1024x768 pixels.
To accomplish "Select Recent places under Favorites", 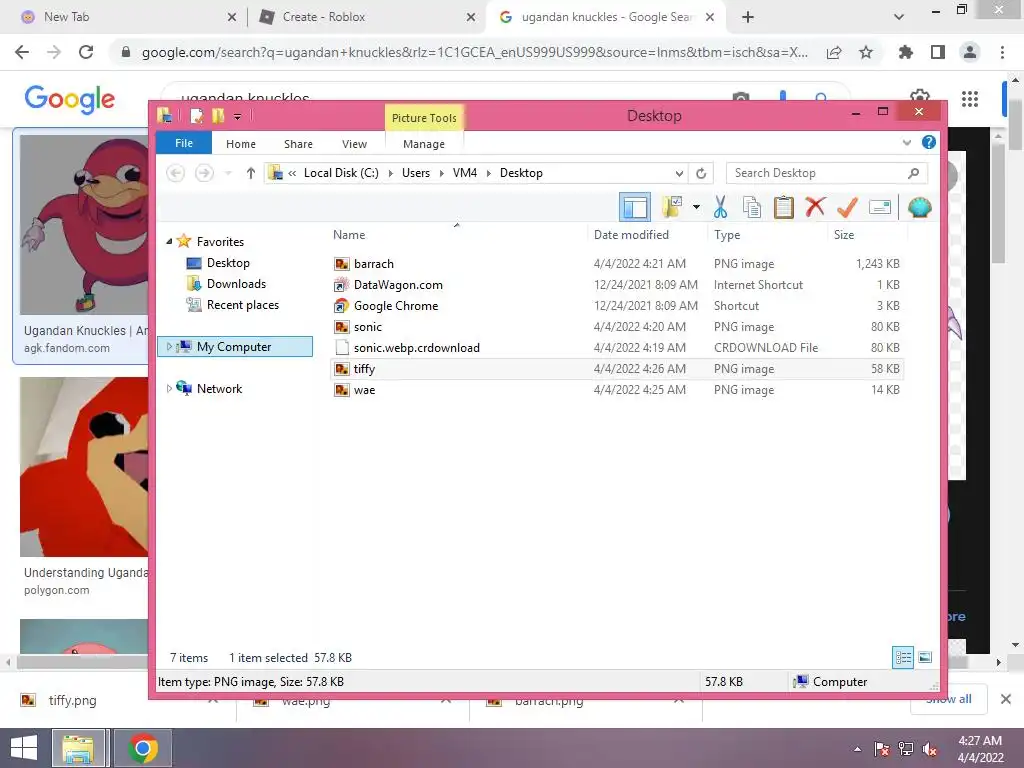I will 242,304.
